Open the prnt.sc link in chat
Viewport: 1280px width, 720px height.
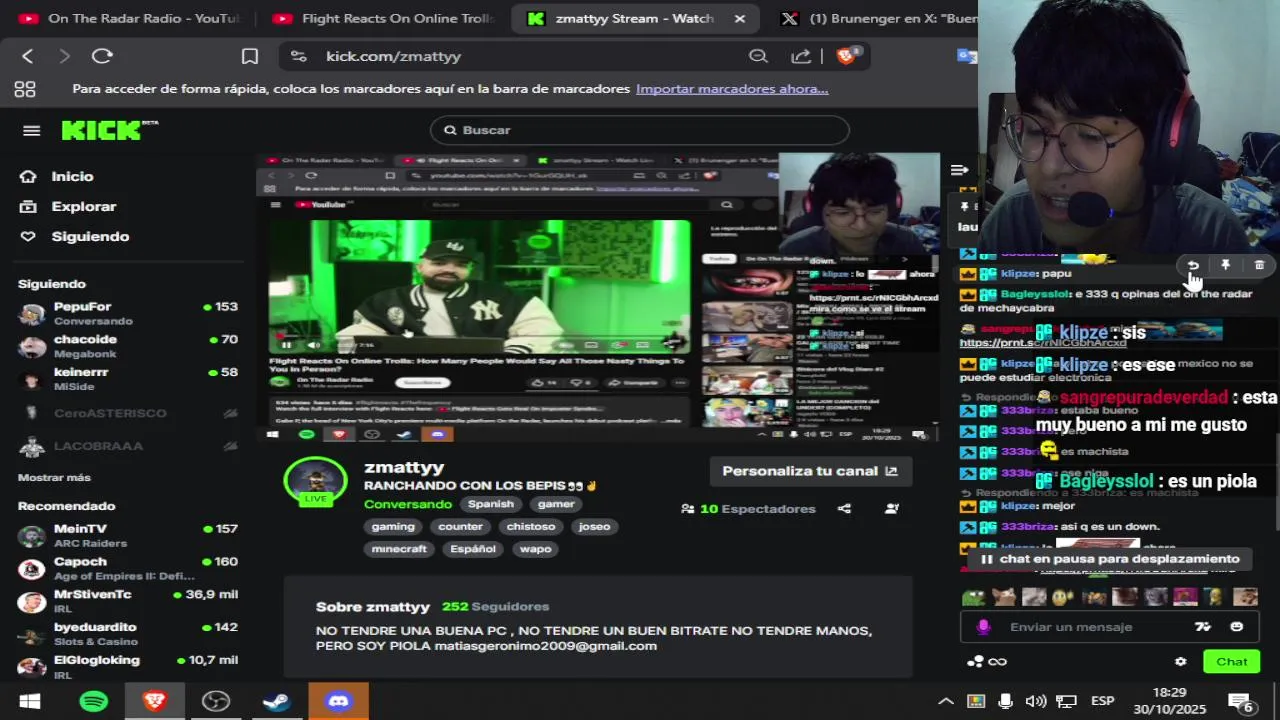point(1043,343)
